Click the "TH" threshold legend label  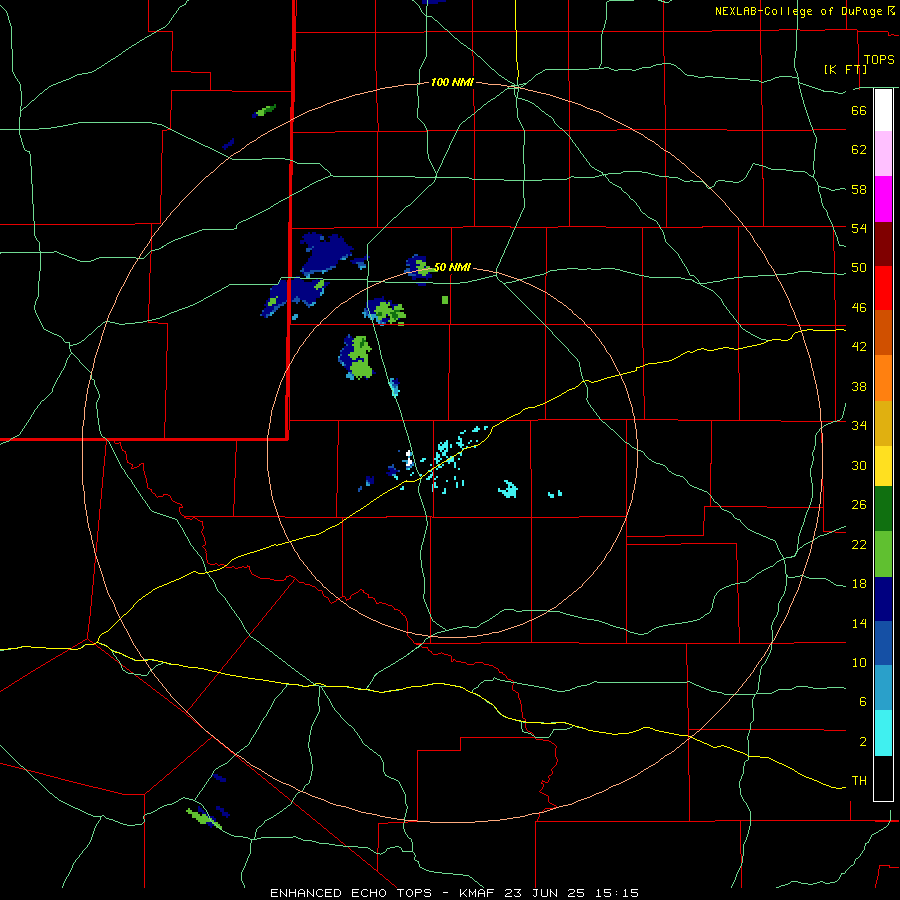coord(859,781)
